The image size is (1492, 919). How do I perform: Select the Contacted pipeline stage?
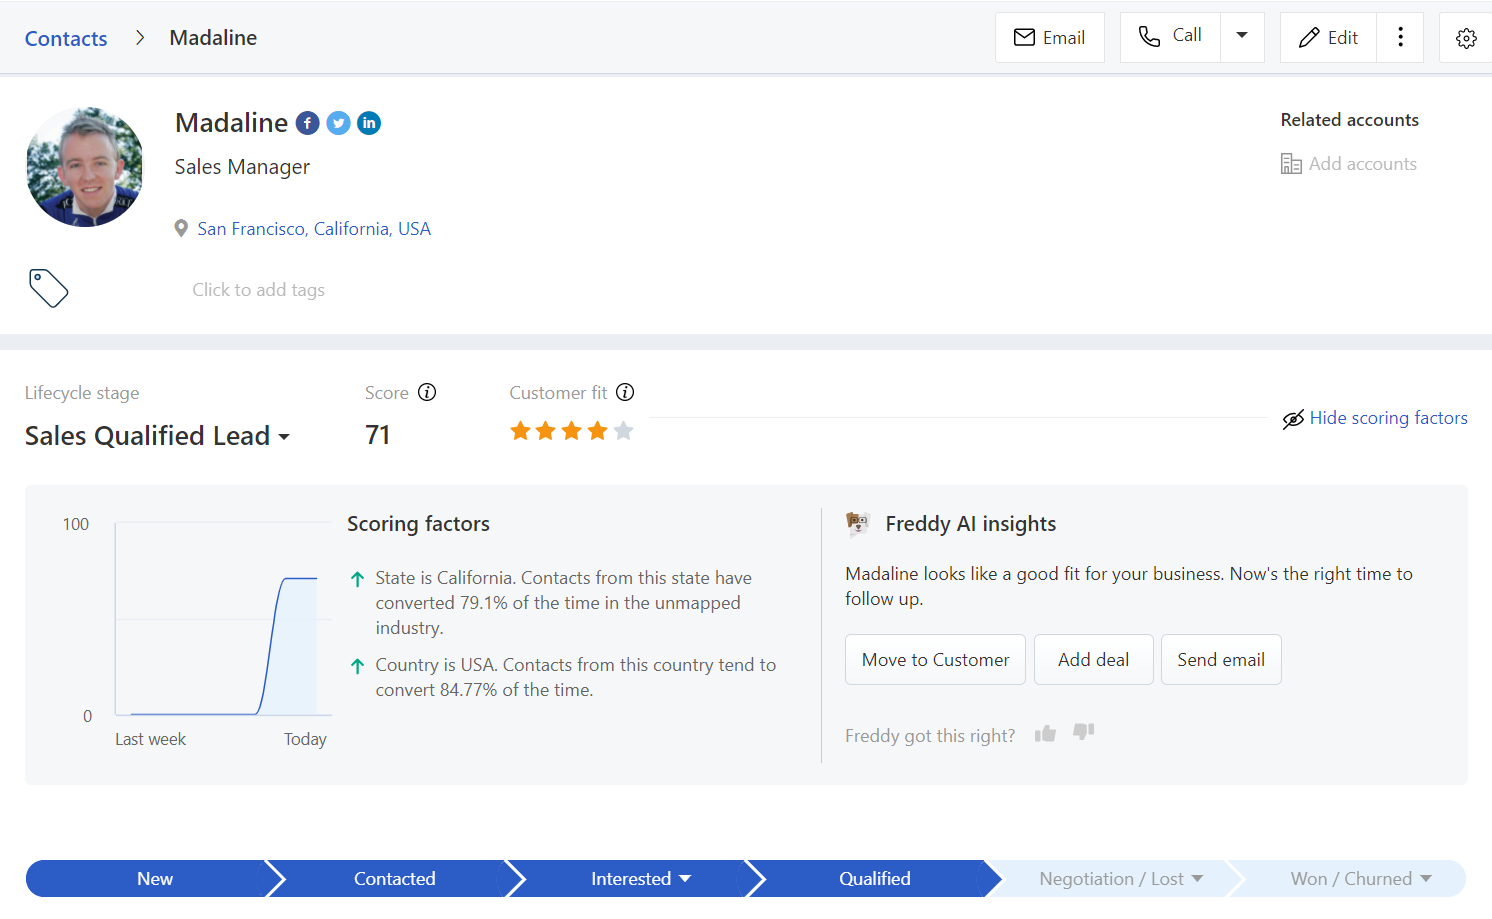pos(394,879)
